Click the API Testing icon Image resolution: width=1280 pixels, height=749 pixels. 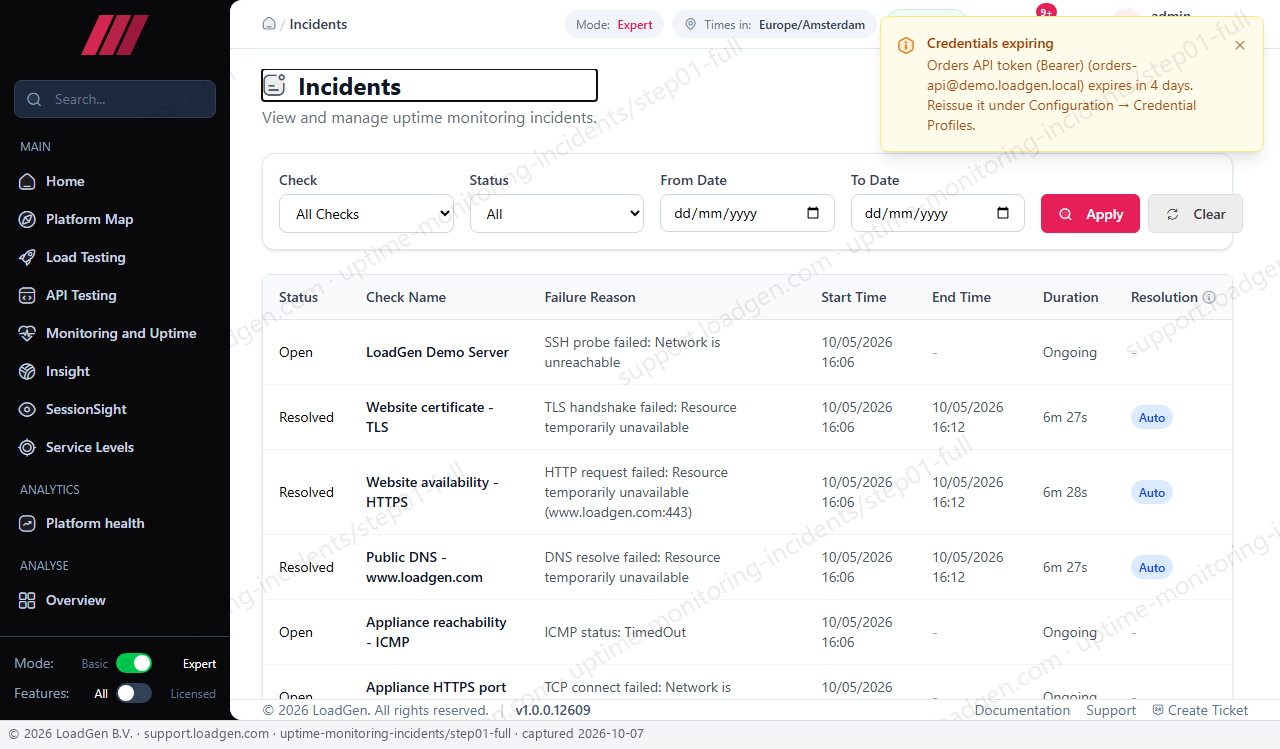27,295
